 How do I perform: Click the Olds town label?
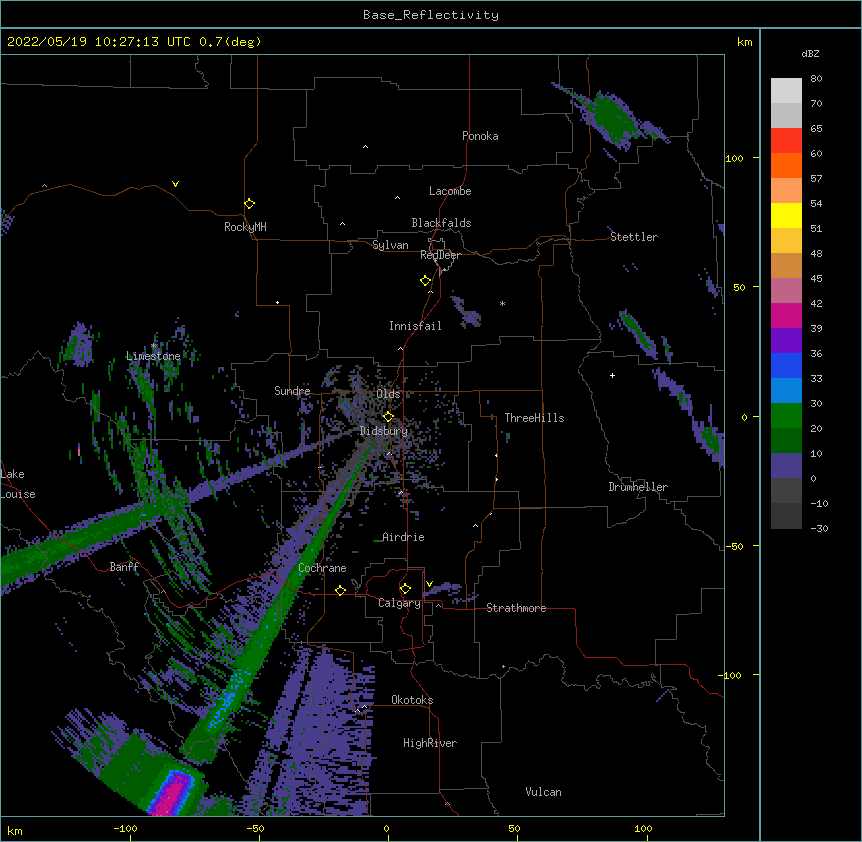click(388, 394)
